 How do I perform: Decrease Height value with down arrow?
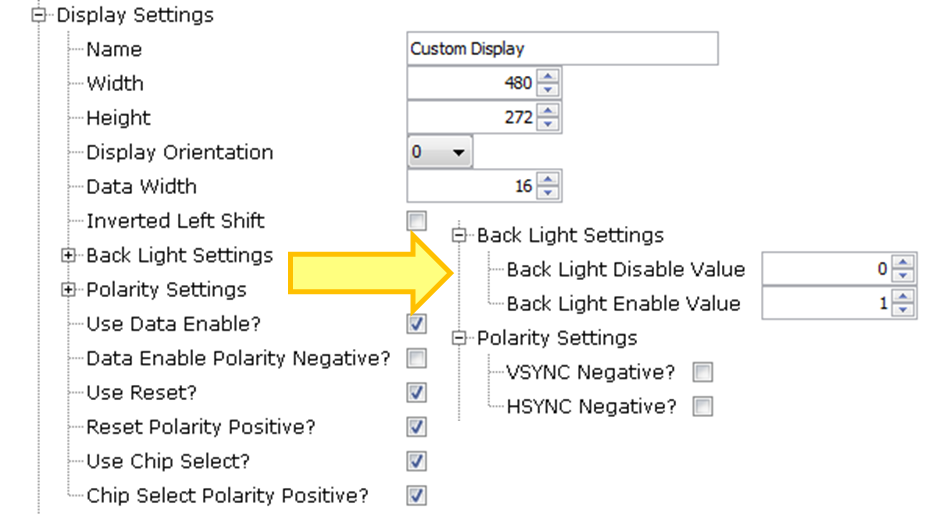pos(548,123)
